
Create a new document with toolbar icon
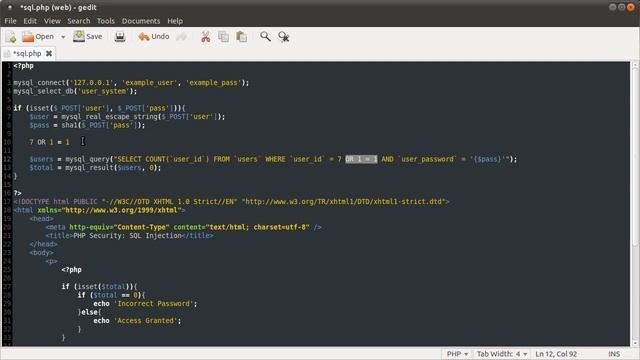point(11,37)
